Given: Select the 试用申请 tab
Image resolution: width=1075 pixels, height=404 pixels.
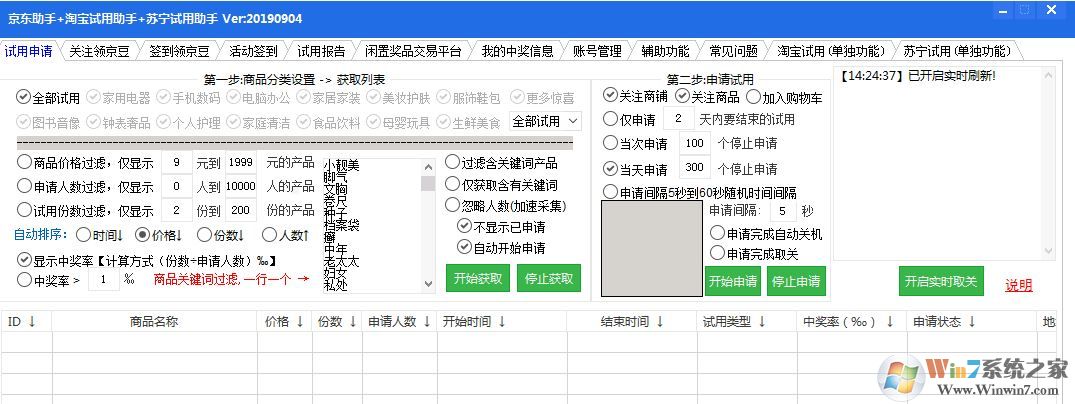Looking at the screenshot, I should (x=29, y=51).
